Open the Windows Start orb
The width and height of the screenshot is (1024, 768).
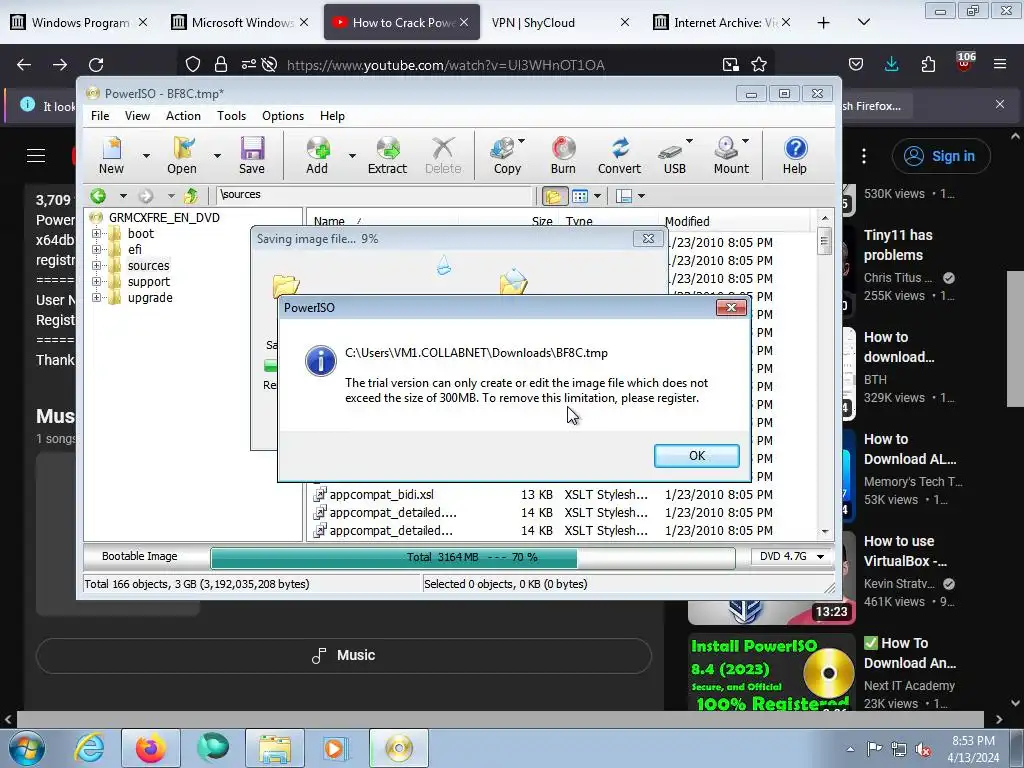pyautogui.click(x=27, y=748)
